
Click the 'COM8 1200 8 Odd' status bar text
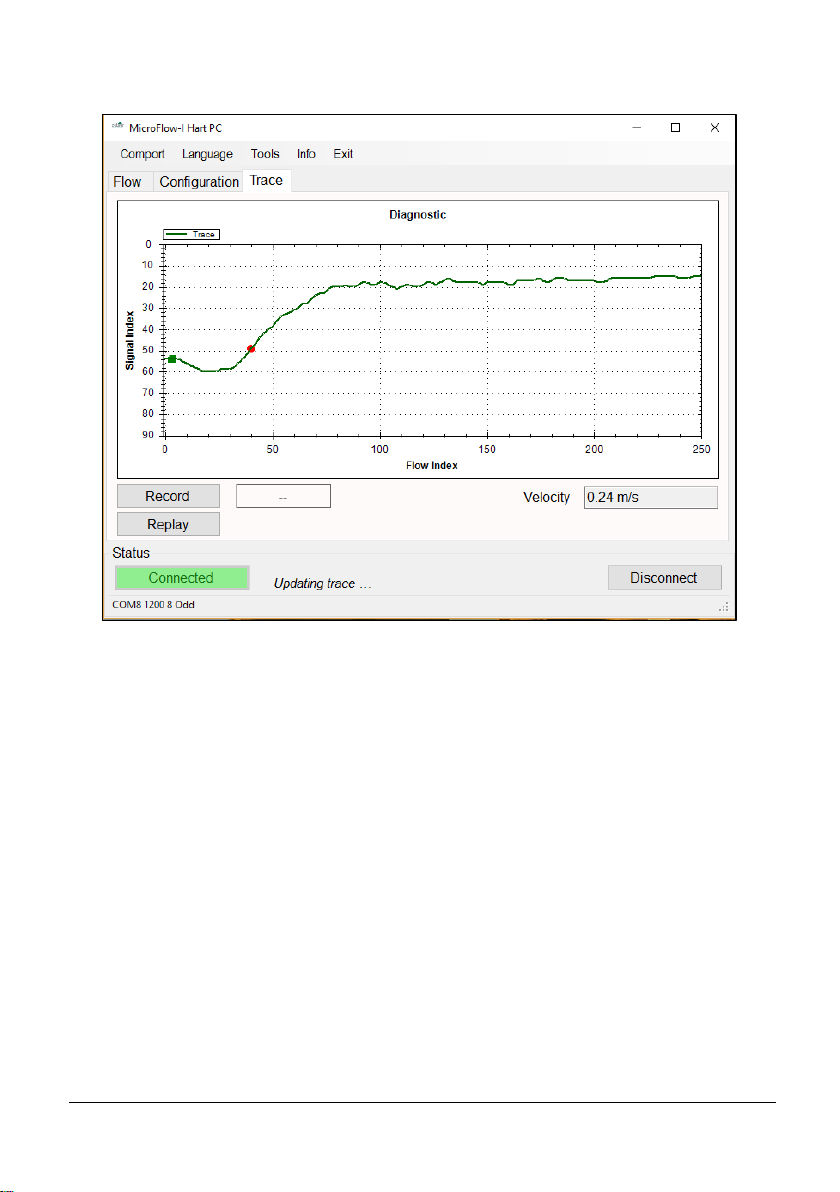[154, 605]
